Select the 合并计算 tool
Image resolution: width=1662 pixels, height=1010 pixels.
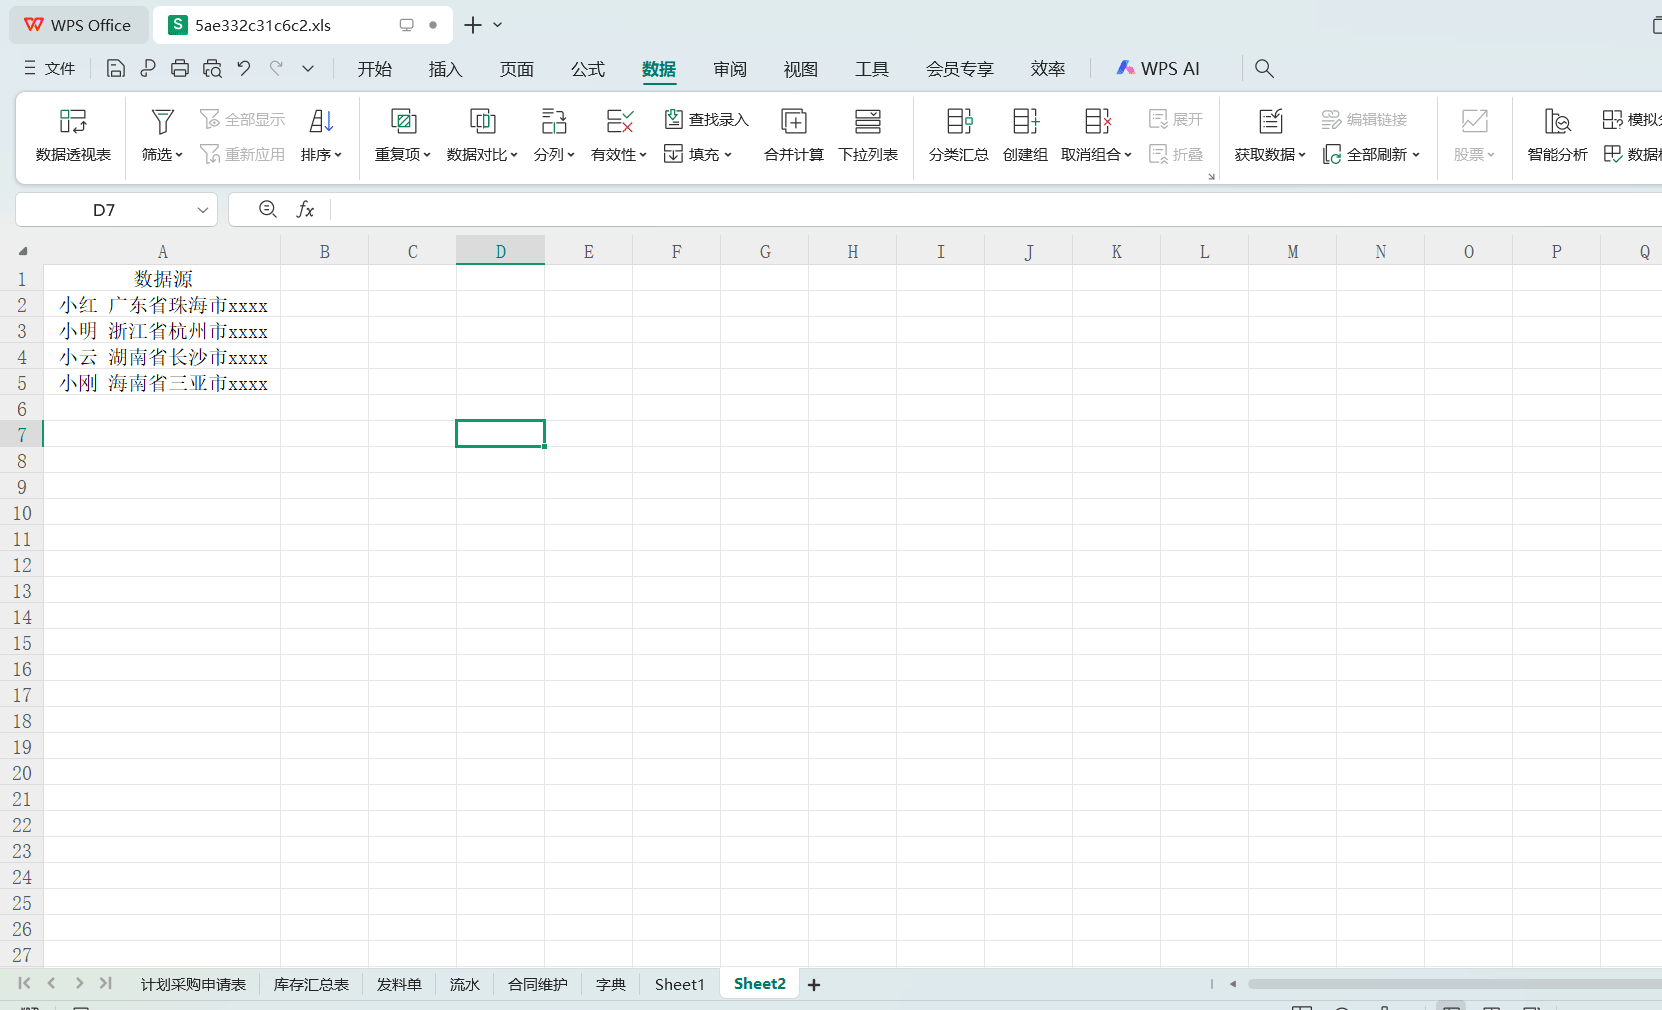(x=792, y=135)
